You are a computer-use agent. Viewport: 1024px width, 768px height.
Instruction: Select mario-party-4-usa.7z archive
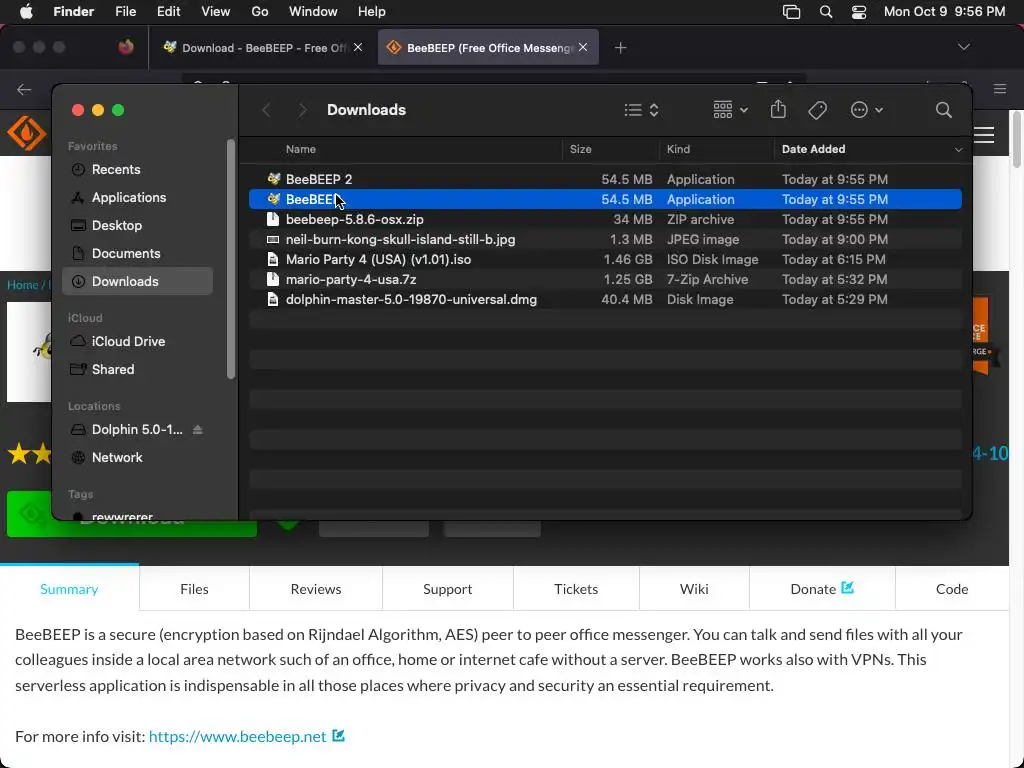605,280
